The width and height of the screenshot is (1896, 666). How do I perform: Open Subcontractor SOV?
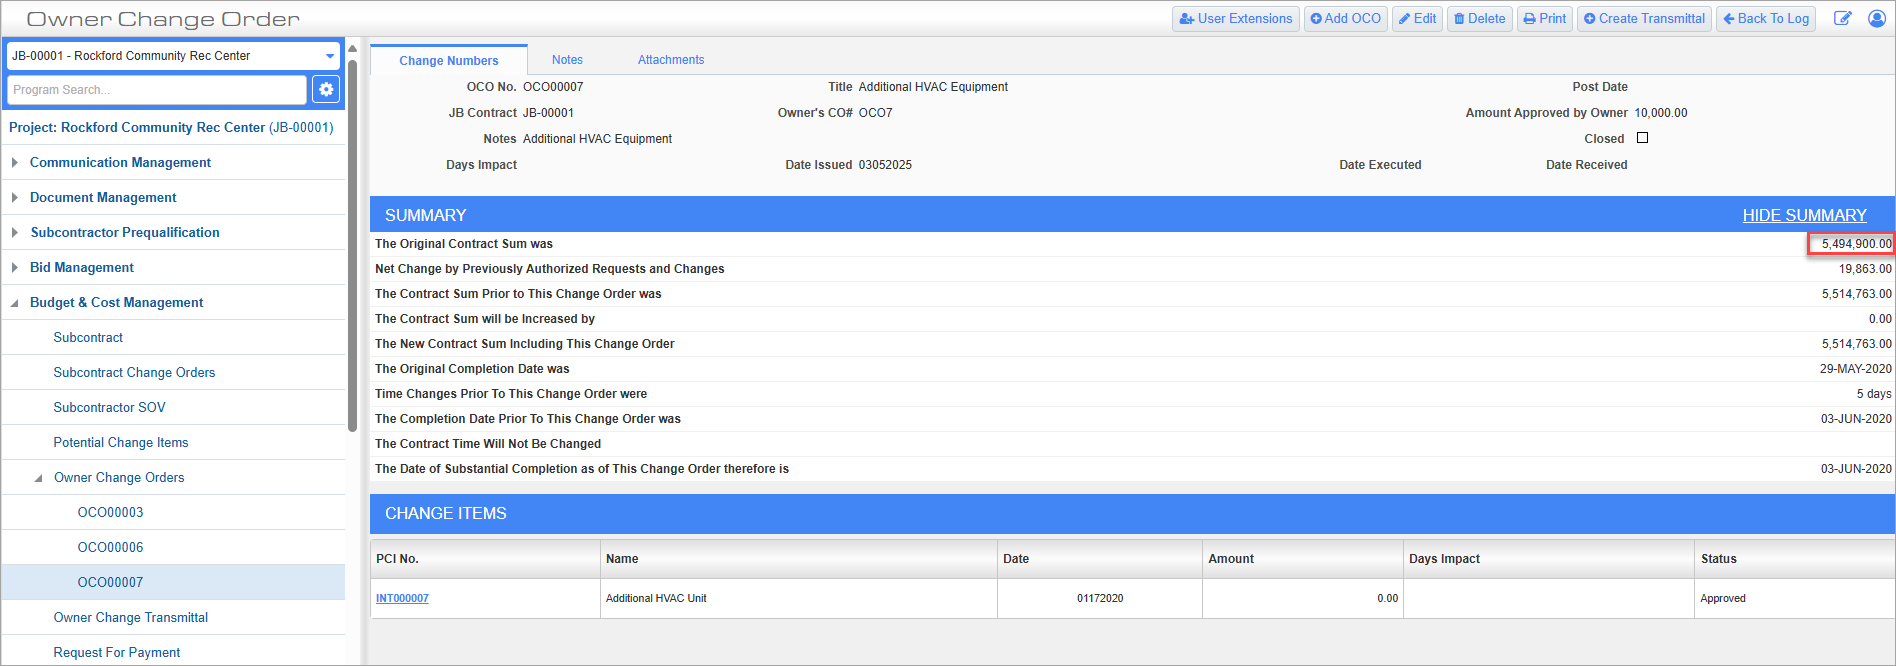(109, 407)
